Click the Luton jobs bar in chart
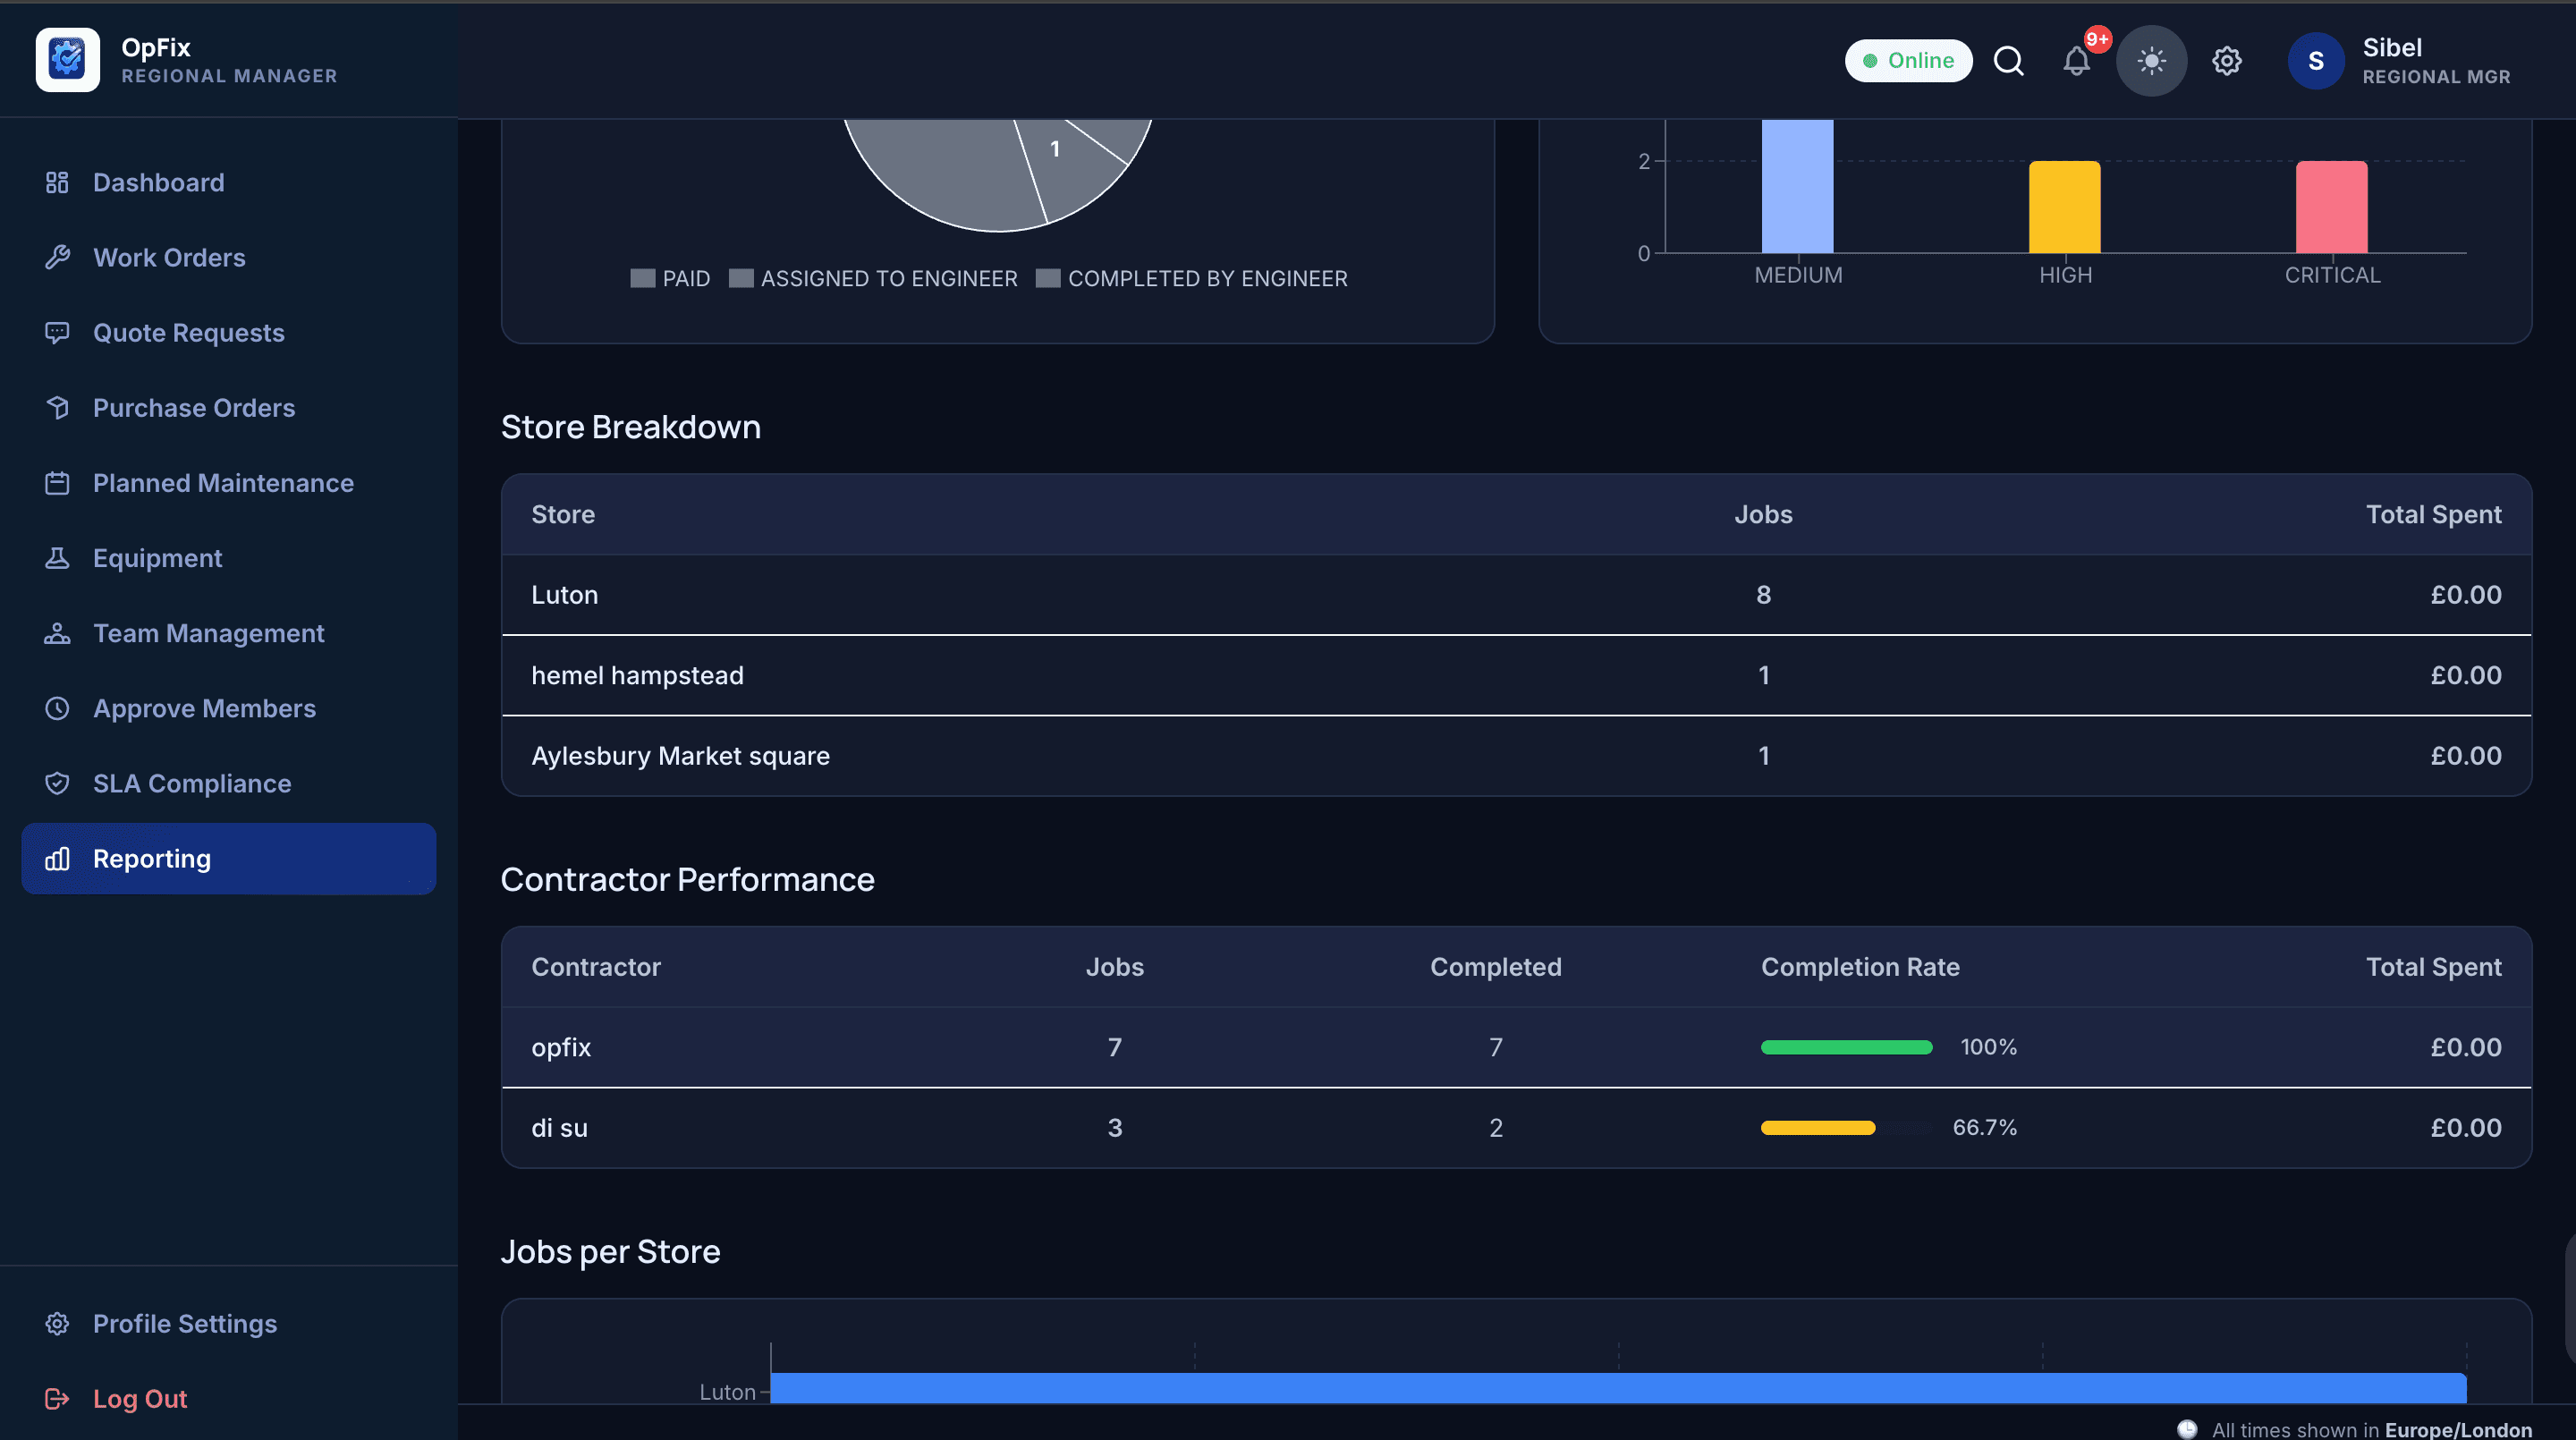 (x=1618, y=1388)
